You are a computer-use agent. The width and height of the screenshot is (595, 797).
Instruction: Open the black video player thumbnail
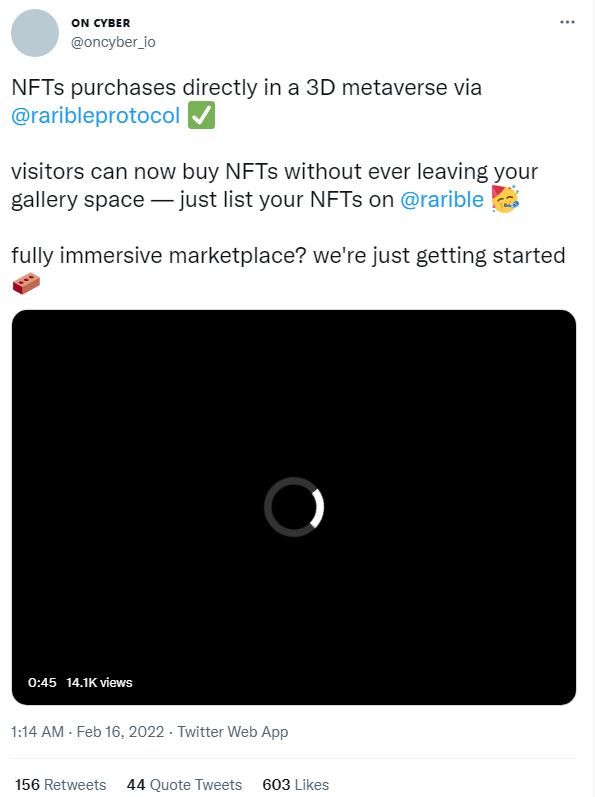pos(294,507)
